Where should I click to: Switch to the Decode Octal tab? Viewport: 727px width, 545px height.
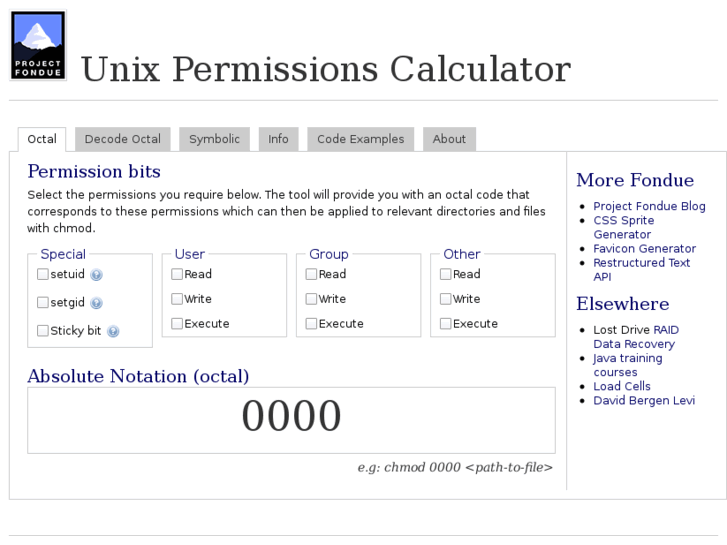pyautogui.click(x=123, y=139)
